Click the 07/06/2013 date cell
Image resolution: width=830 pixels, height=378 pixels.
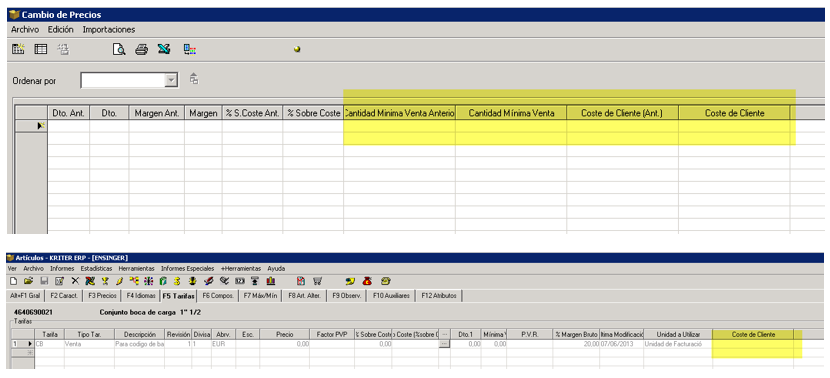coord(621,344)
